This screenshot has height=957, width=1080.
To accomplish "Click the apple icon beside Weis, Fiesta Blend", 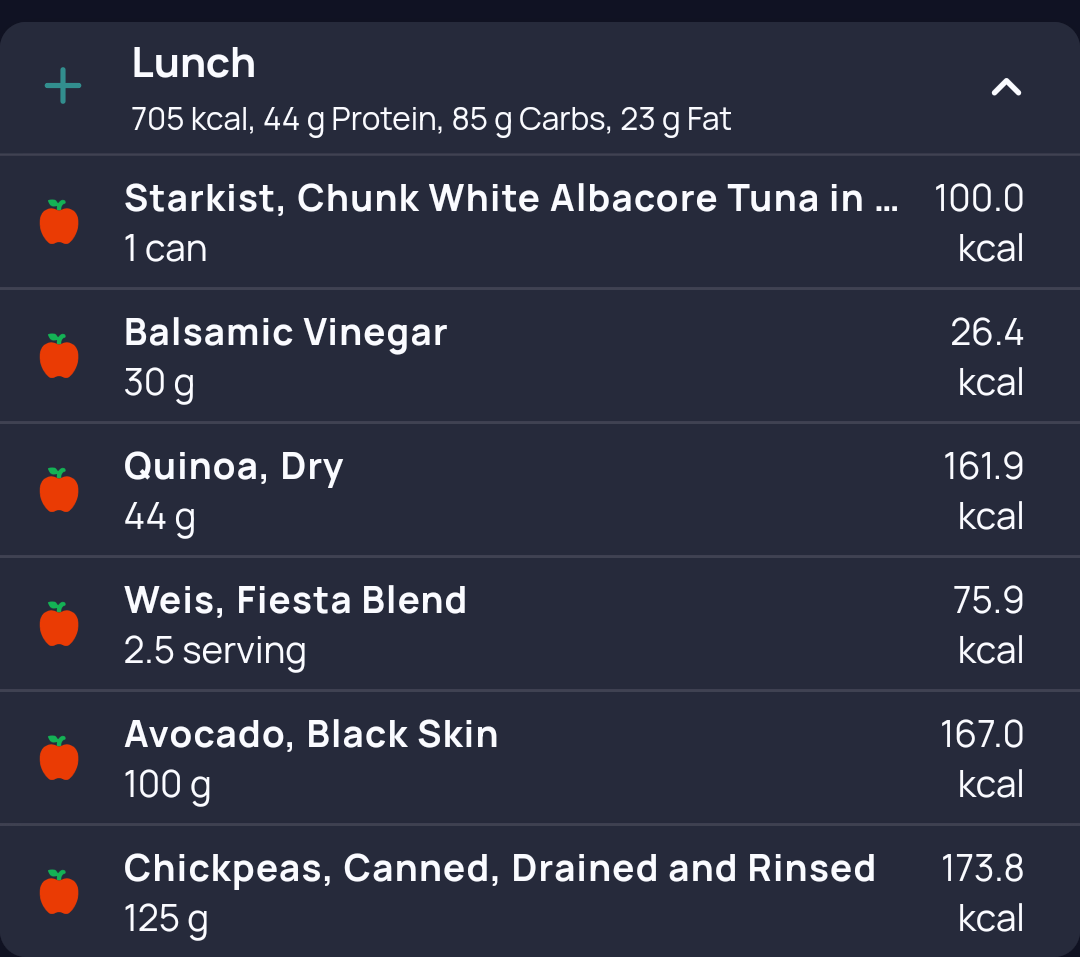I will [x=59, y=624].
